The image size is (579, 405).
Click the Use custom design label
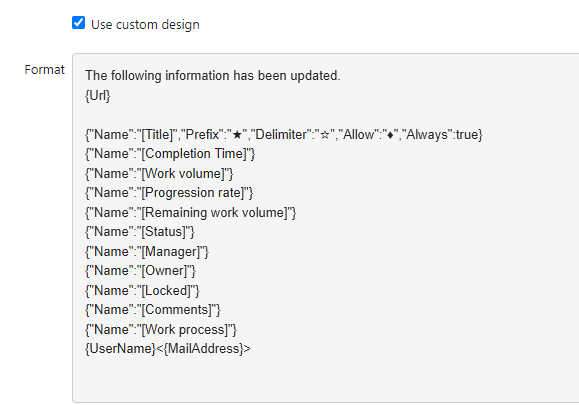pos(145,24)
